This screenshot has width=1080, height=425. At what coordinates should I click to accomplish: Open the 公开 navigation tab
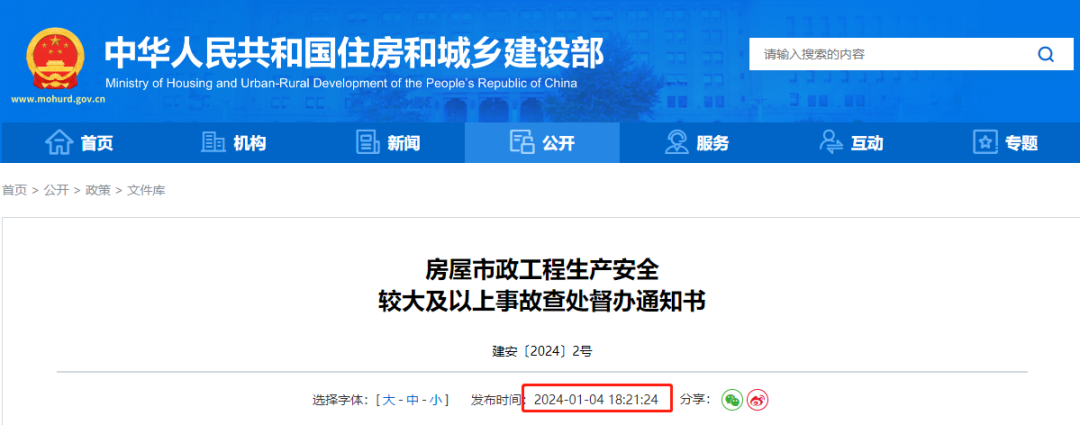542,143
